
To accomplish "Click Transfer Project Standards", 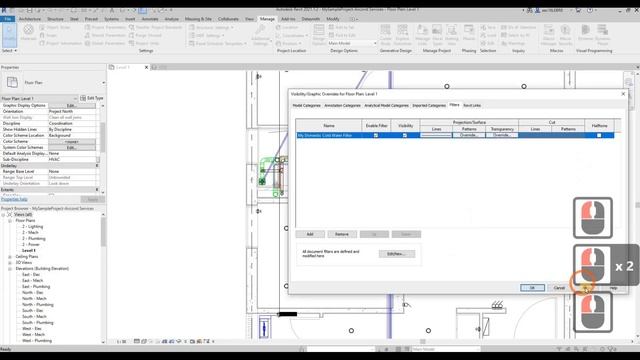I will [155, 27].
